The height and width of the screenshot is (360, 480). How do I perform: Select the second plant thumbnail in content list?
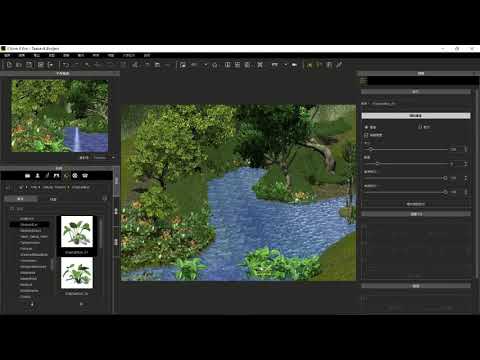77,273
